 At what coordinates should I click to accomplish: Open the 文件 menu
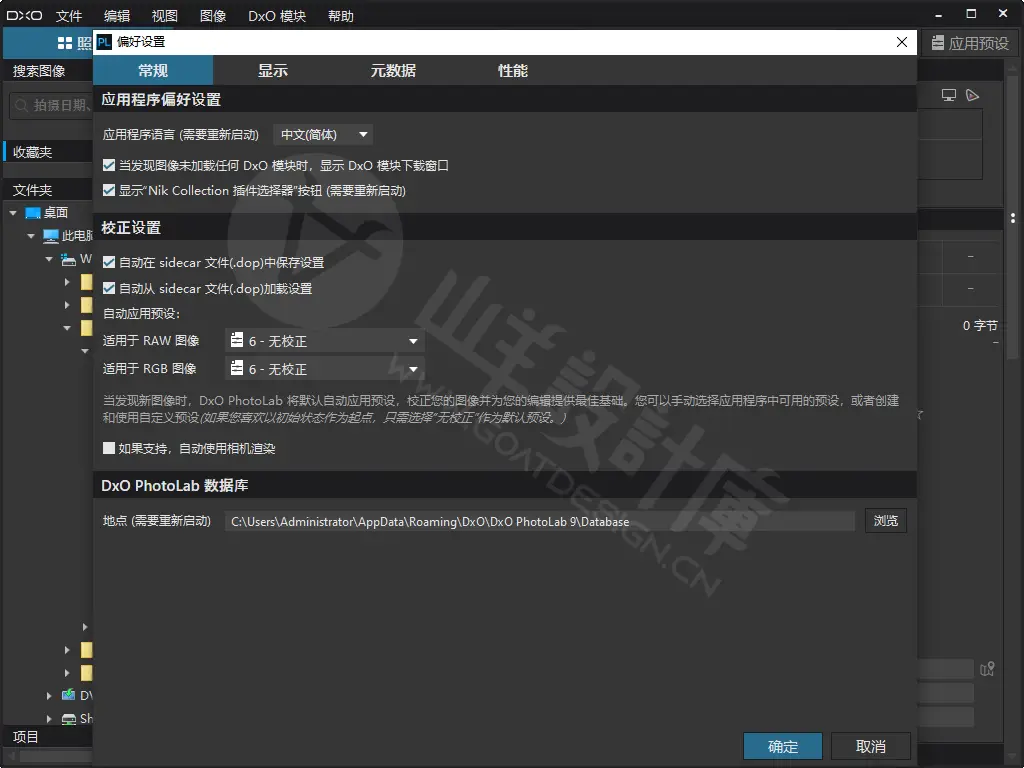pyautogui.click(x=69, y=16)
